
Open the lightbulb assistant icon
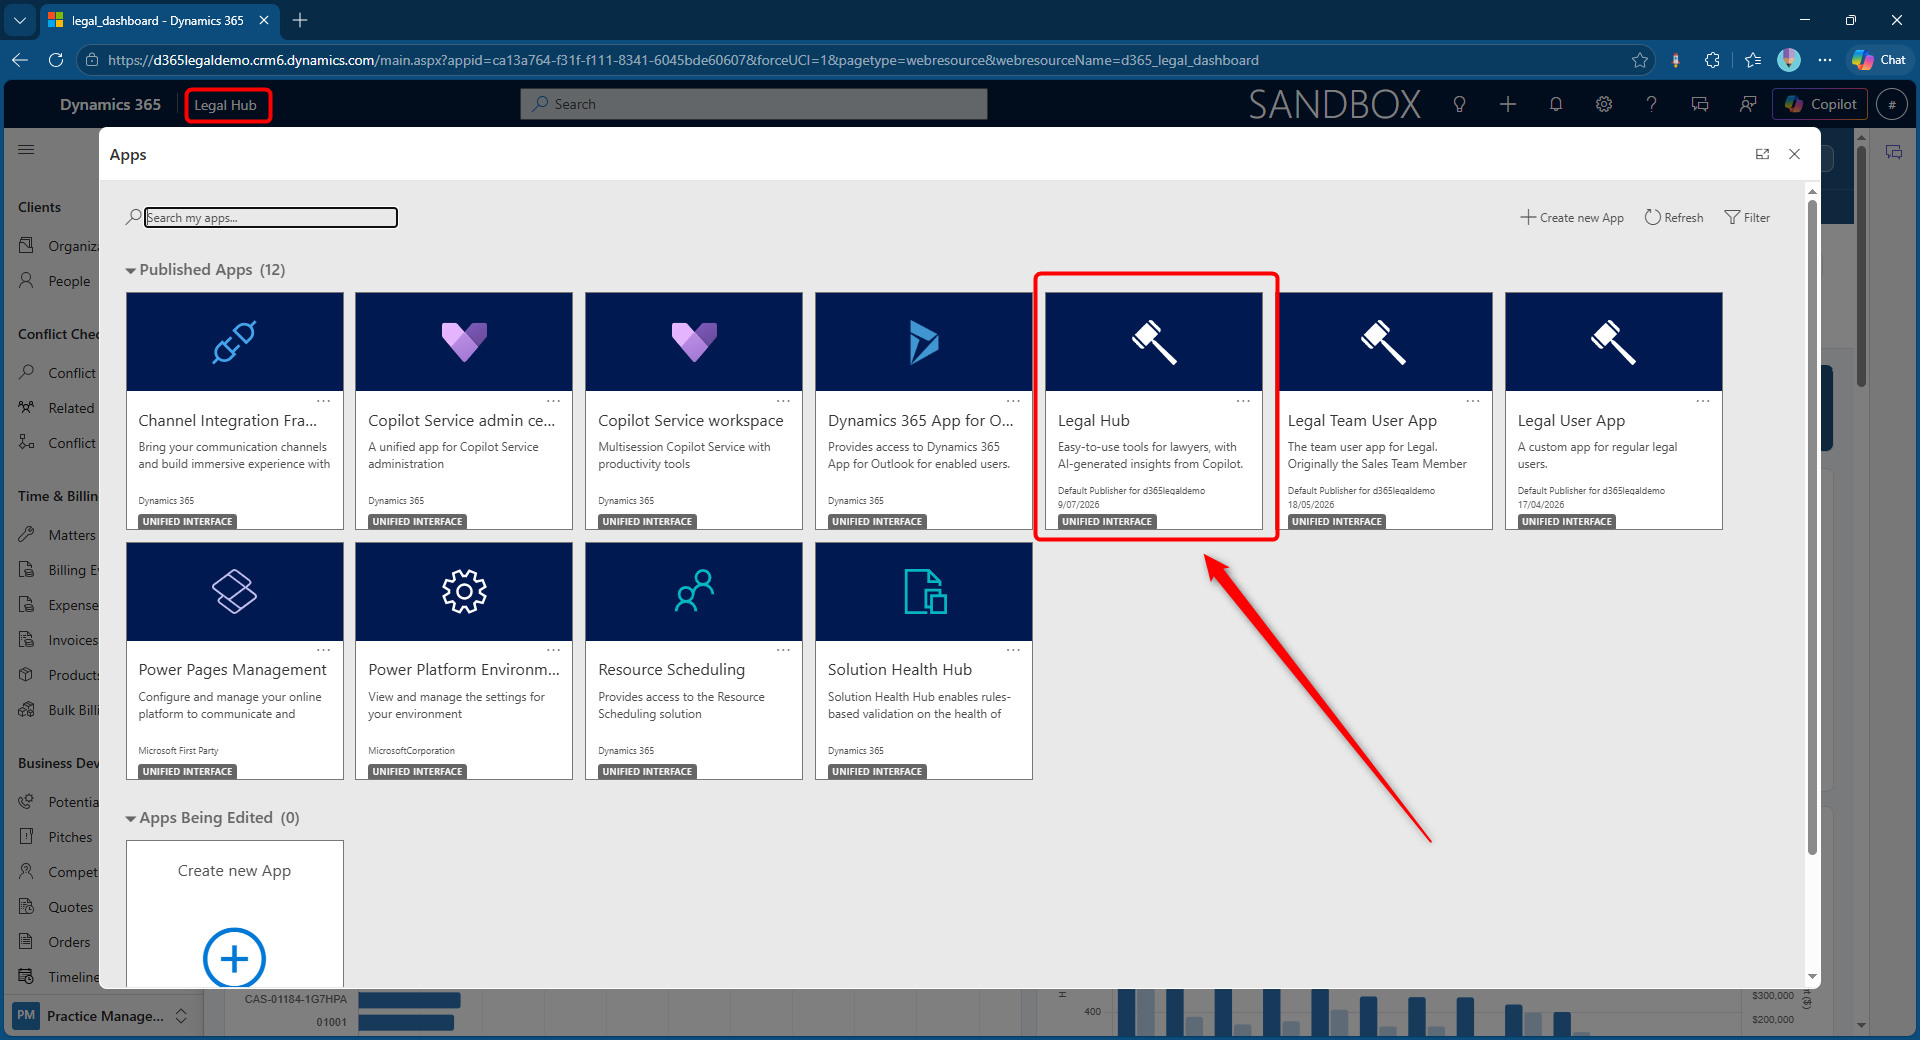pyautogui.click(x=1460, y=104)
